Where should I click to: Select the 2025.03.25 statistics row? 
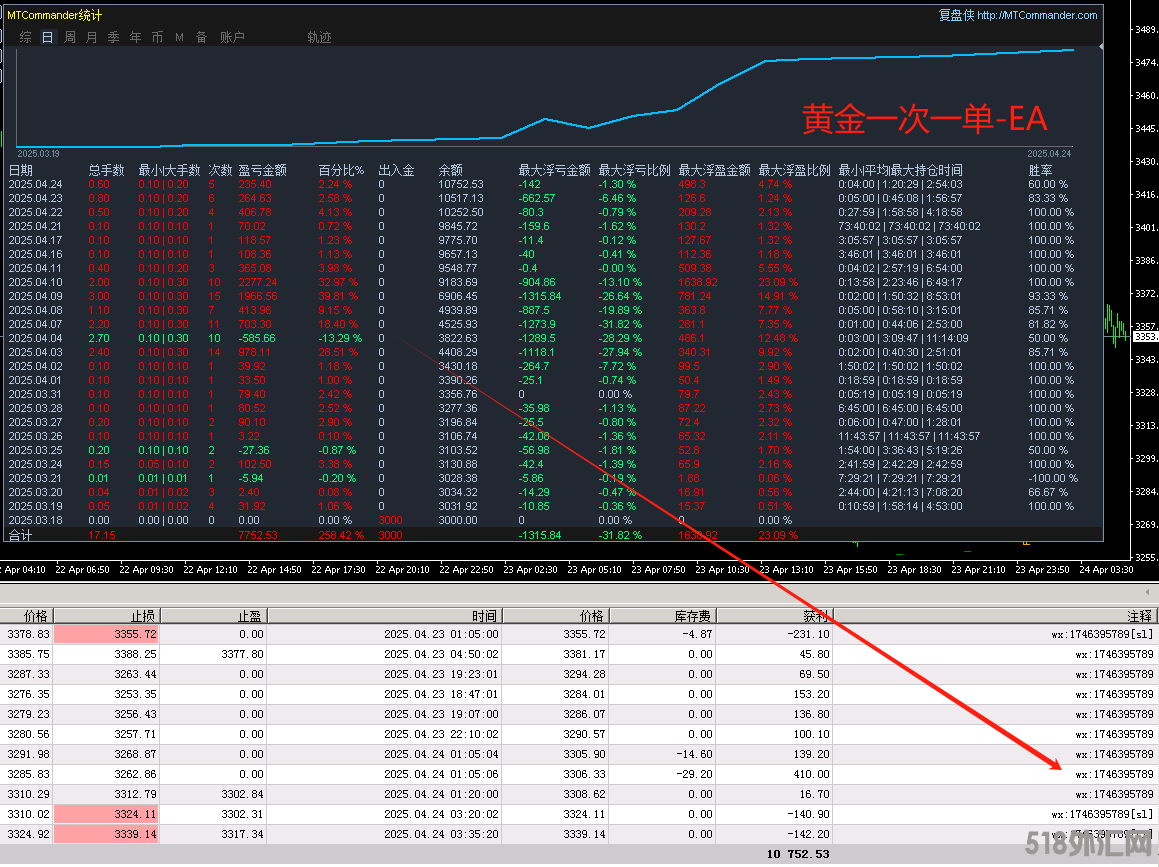(x=554, y=450)
